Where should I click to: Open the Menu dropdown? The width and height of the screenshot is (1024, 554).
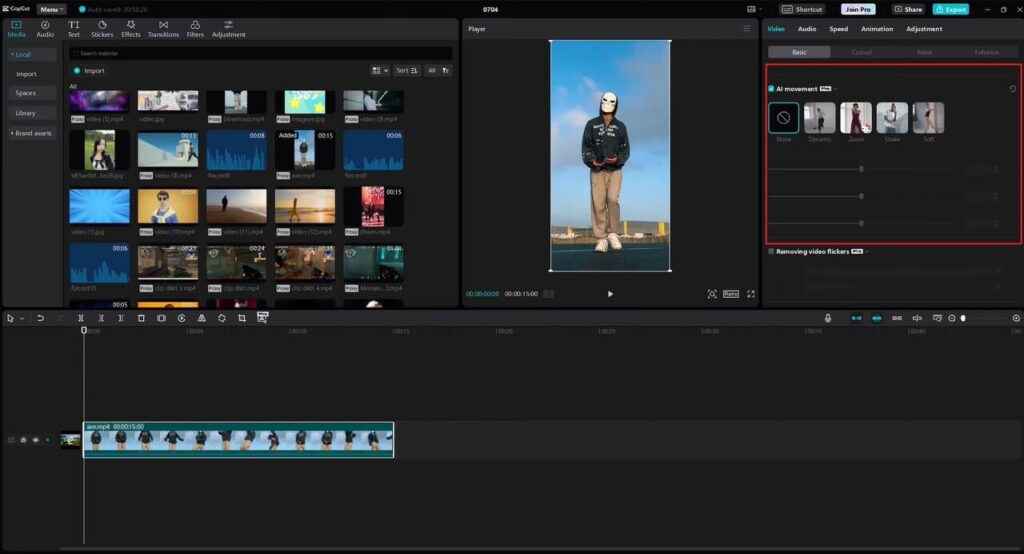click(x=51, y=10)
